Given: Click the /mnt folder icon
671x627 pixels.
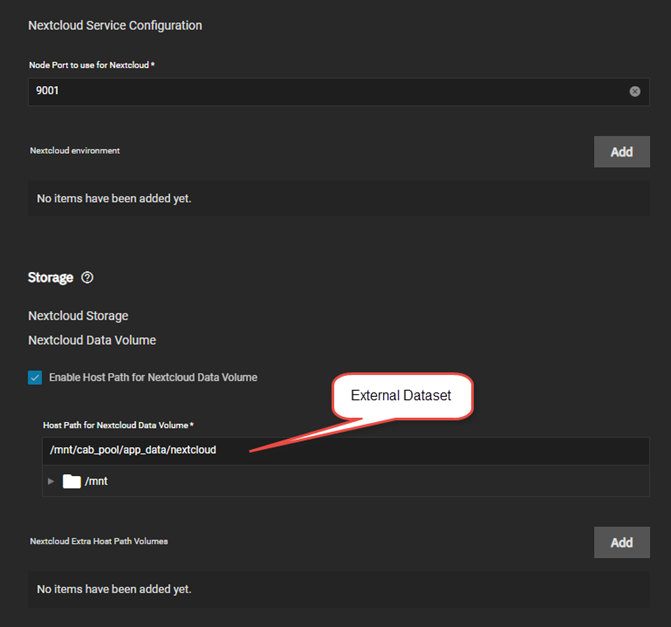Looking at the screenshot, I should click(71, 481).
